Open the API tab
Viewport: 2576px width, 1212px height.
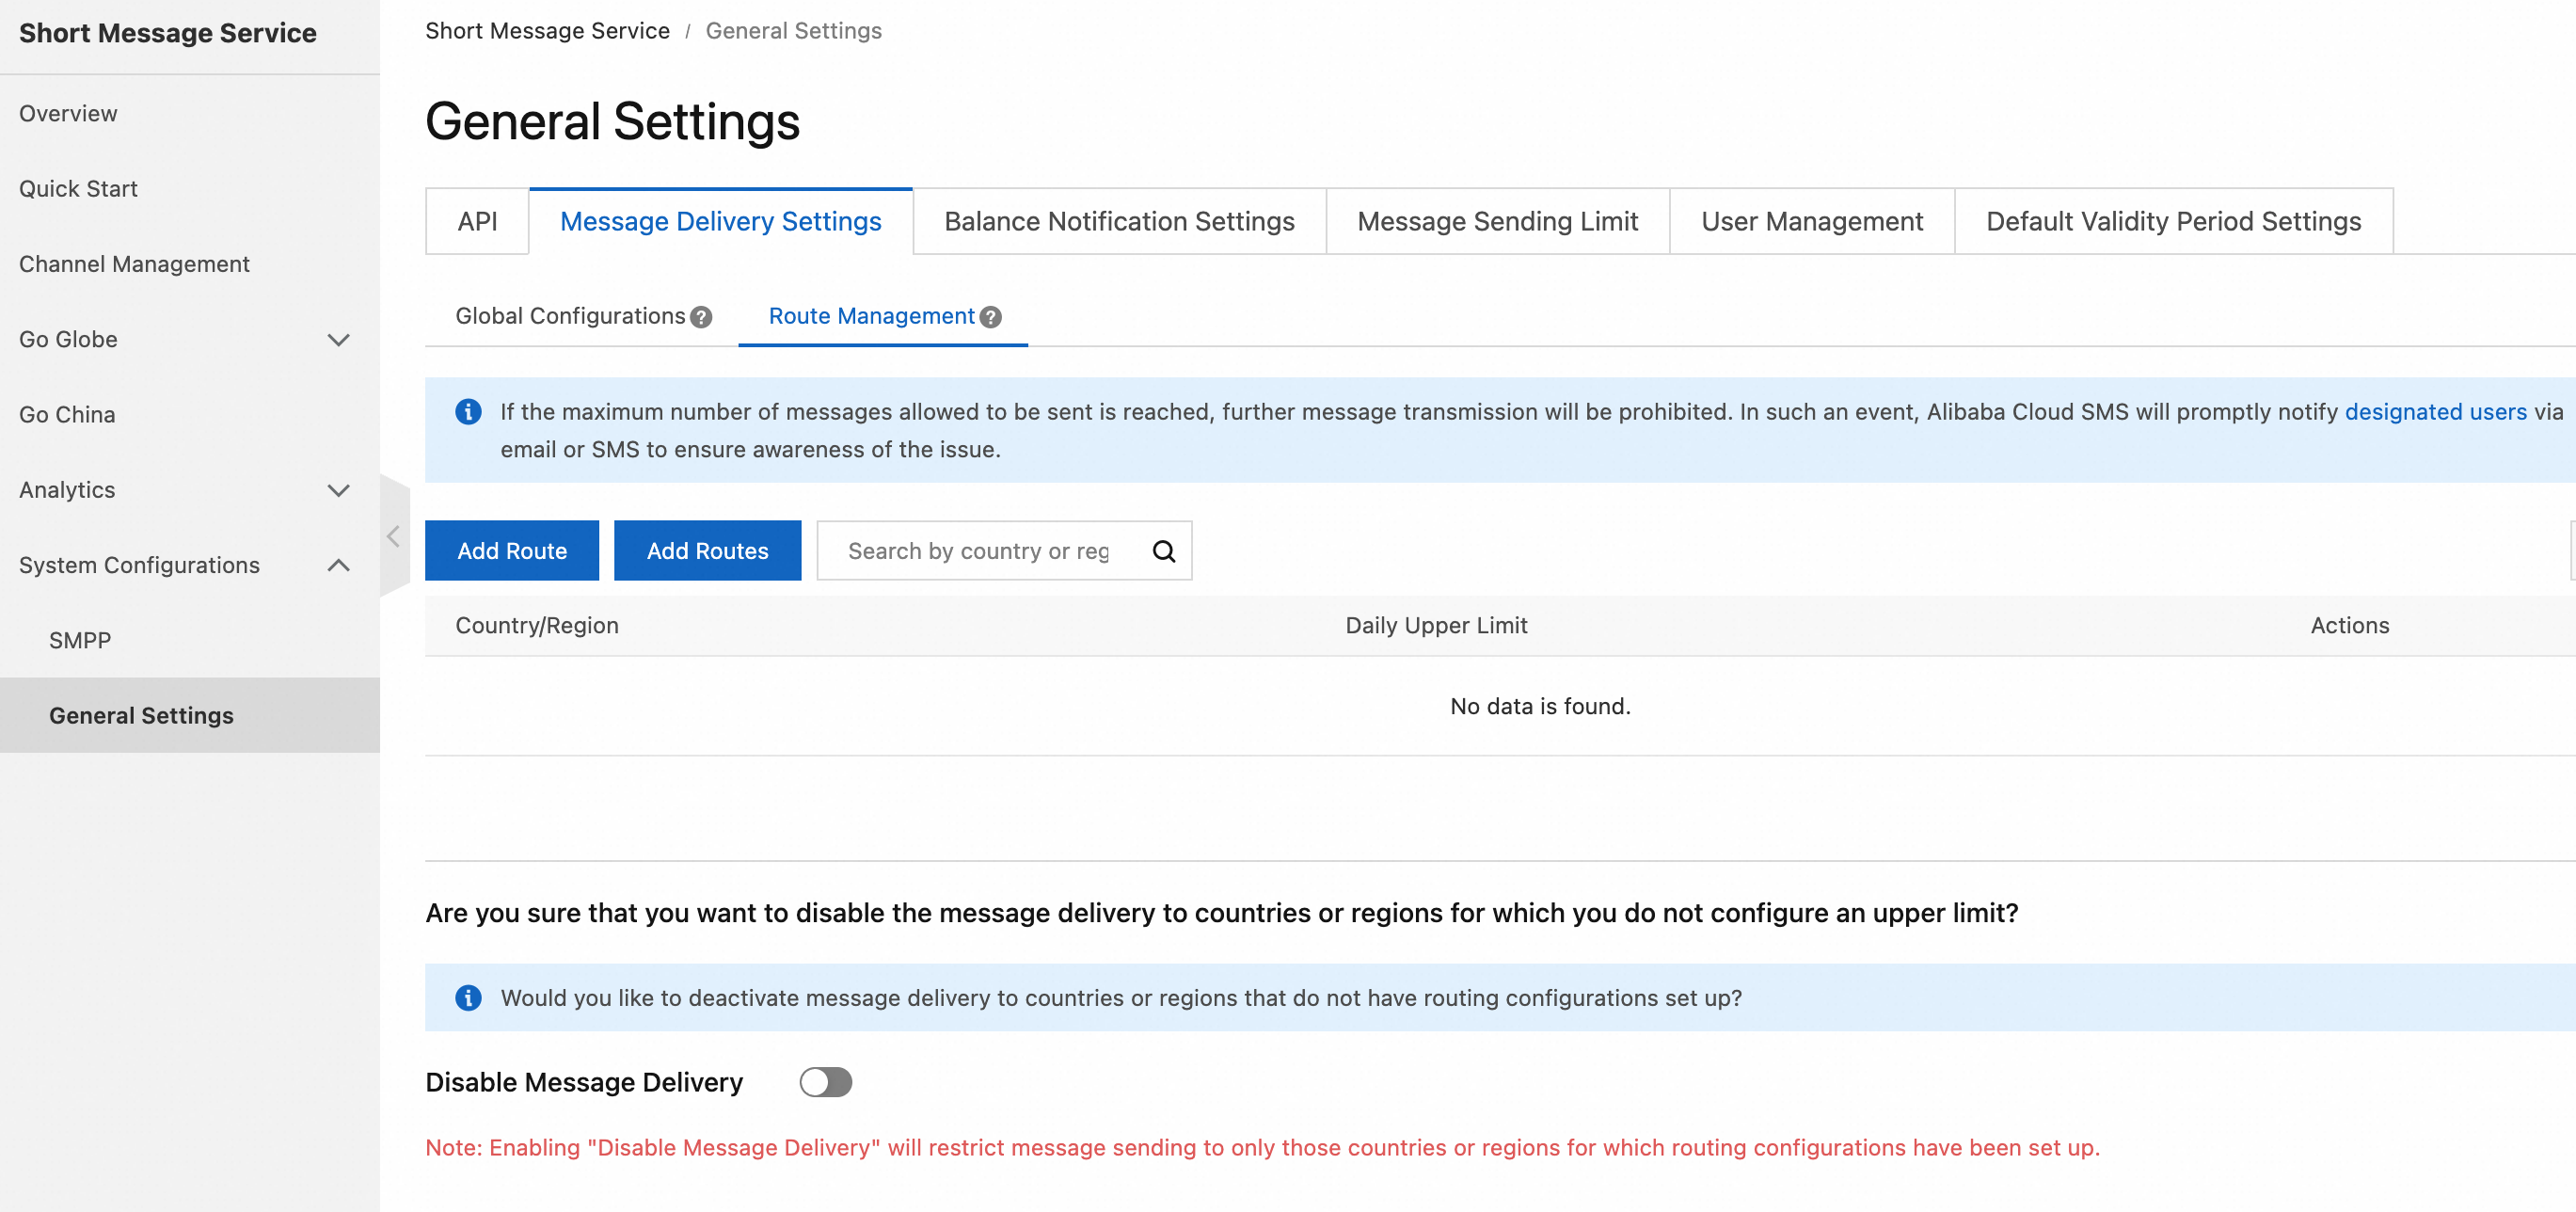click(477, 221)
